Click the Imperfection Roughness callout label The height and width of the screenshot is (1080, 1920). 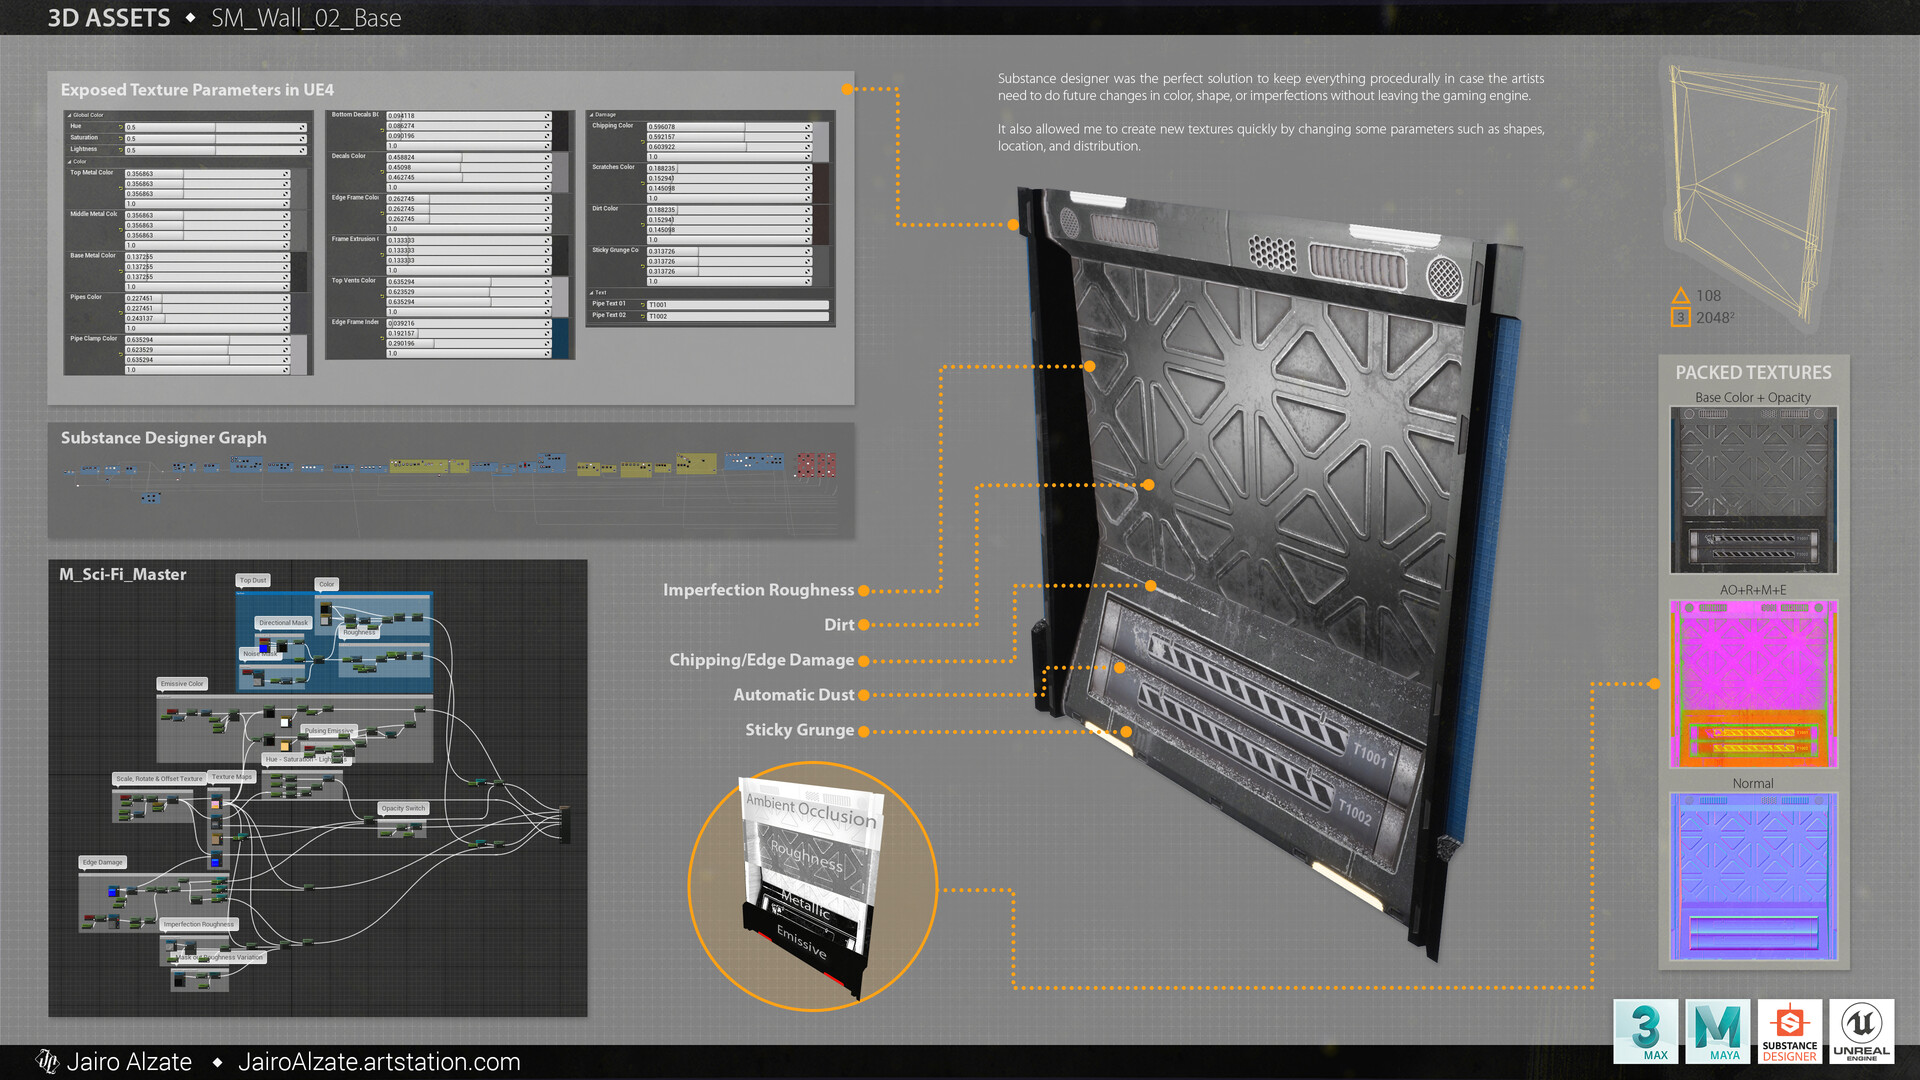[758, 590]
